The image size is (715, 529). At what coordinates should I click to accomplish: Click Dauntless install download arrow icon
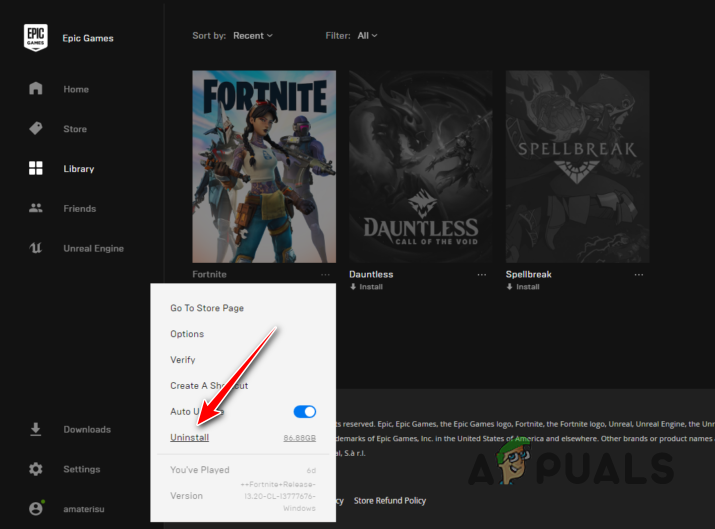click(x=353, y=287)
